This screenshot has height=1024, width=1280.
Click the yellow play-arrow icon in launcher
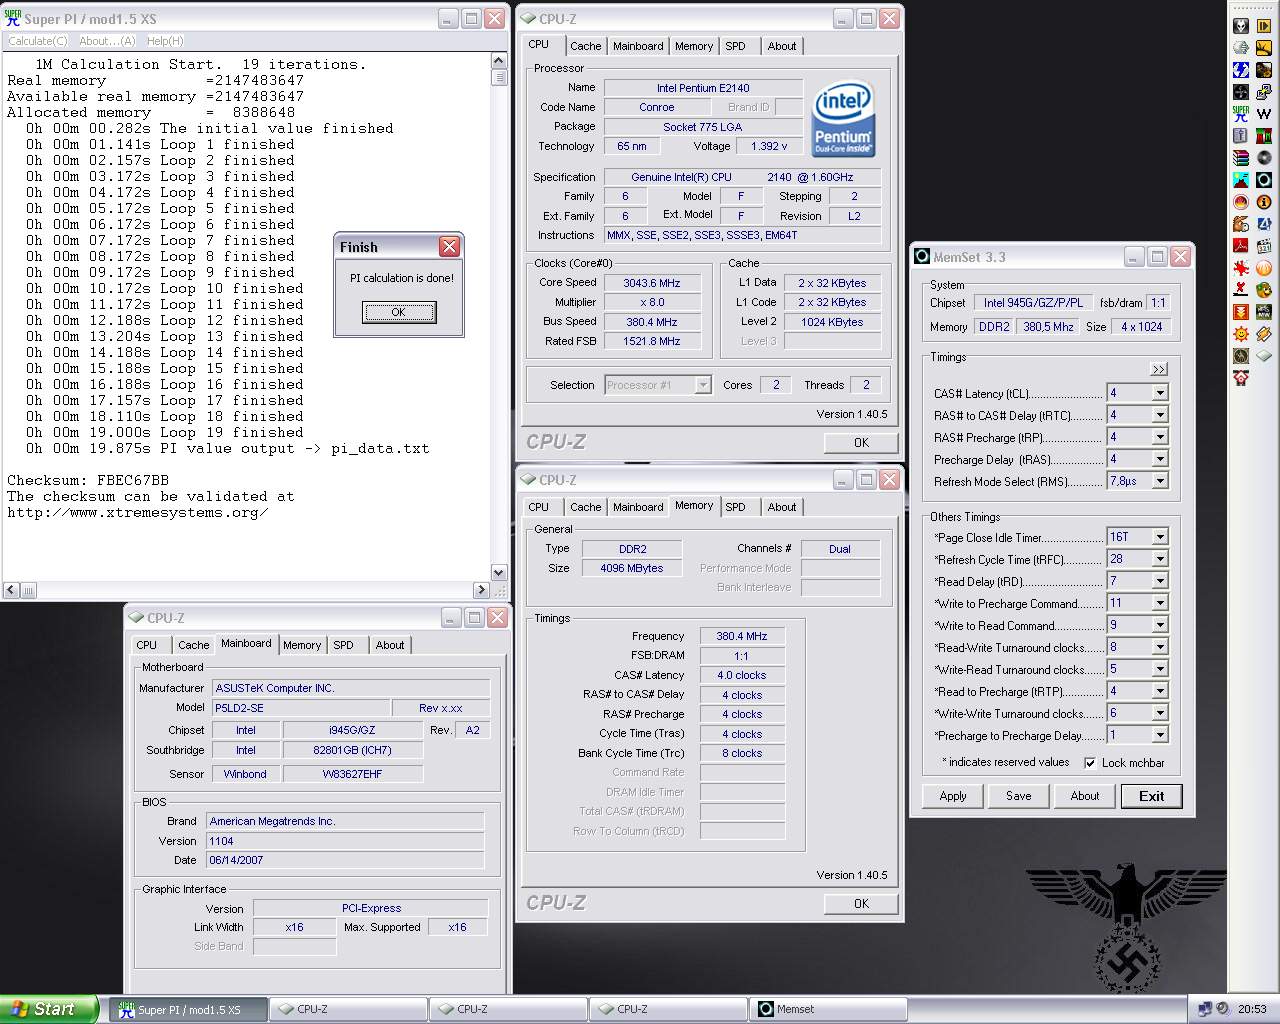coord(1264,25)
